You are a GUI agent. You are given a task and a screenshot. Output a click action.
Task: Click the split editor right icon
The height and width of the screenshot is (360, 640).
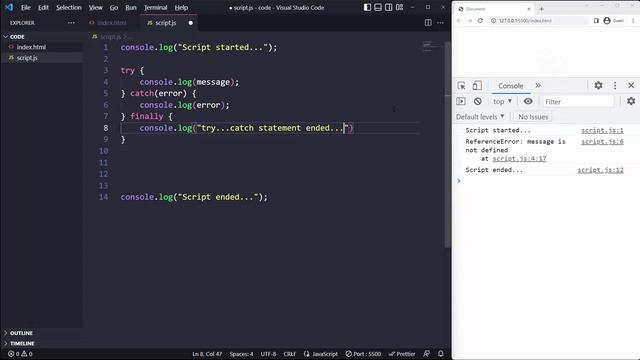click(428, 23)
